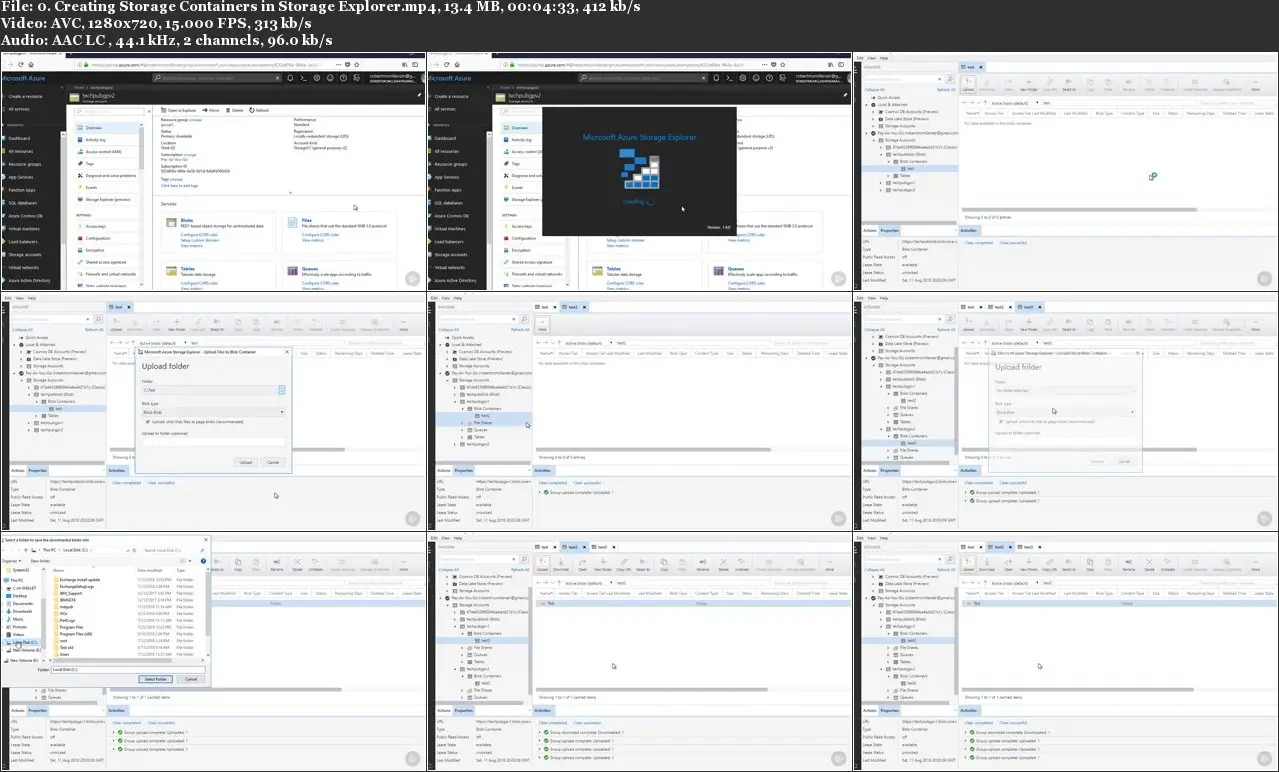Click the Download toolbar icon in the eighth frame
This screenshot has width=1279, height=772.
click(561, 565)
